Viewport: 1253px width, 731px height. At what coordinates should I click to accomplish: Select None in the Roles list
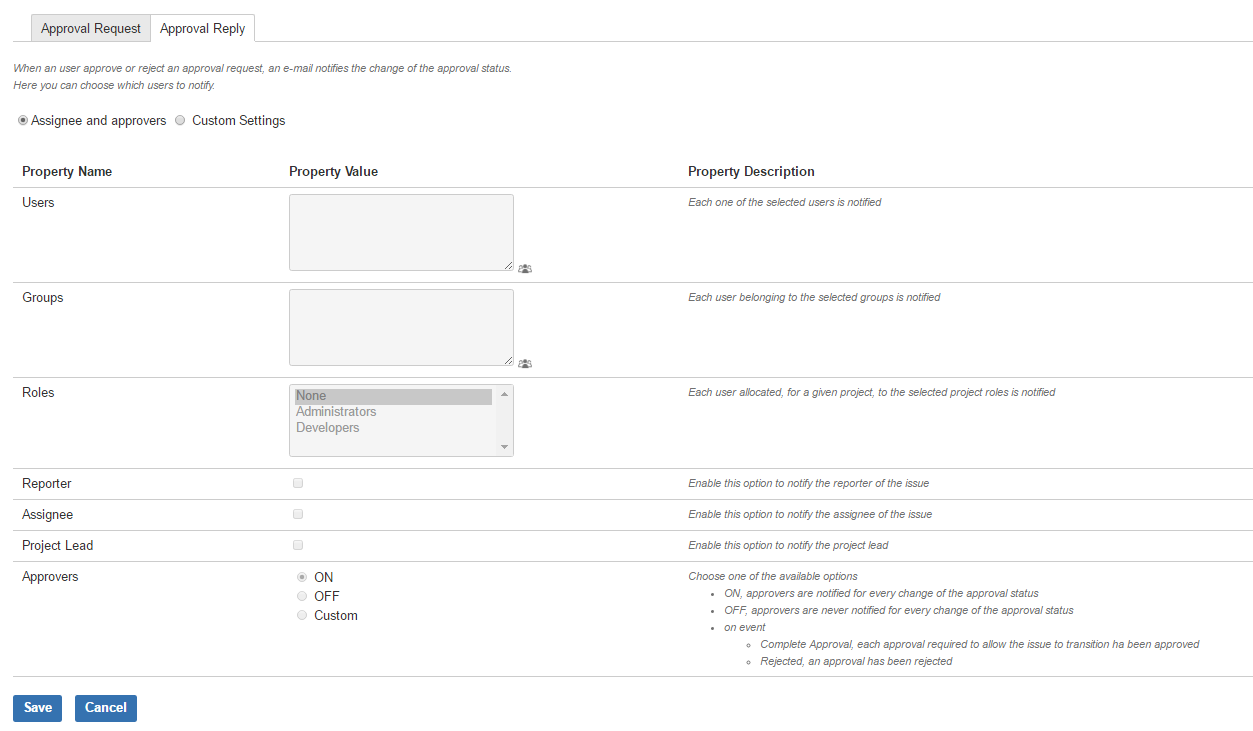[393, 396]
